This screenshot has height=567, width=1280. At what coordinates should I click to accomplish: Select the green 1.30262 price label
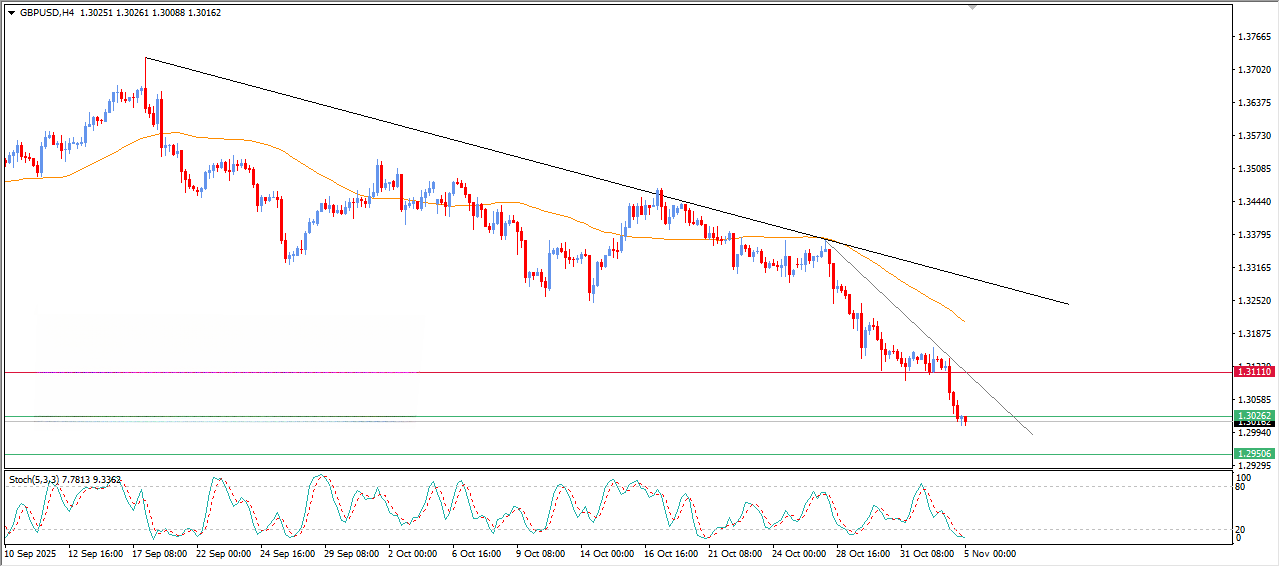click(1254, 416)
